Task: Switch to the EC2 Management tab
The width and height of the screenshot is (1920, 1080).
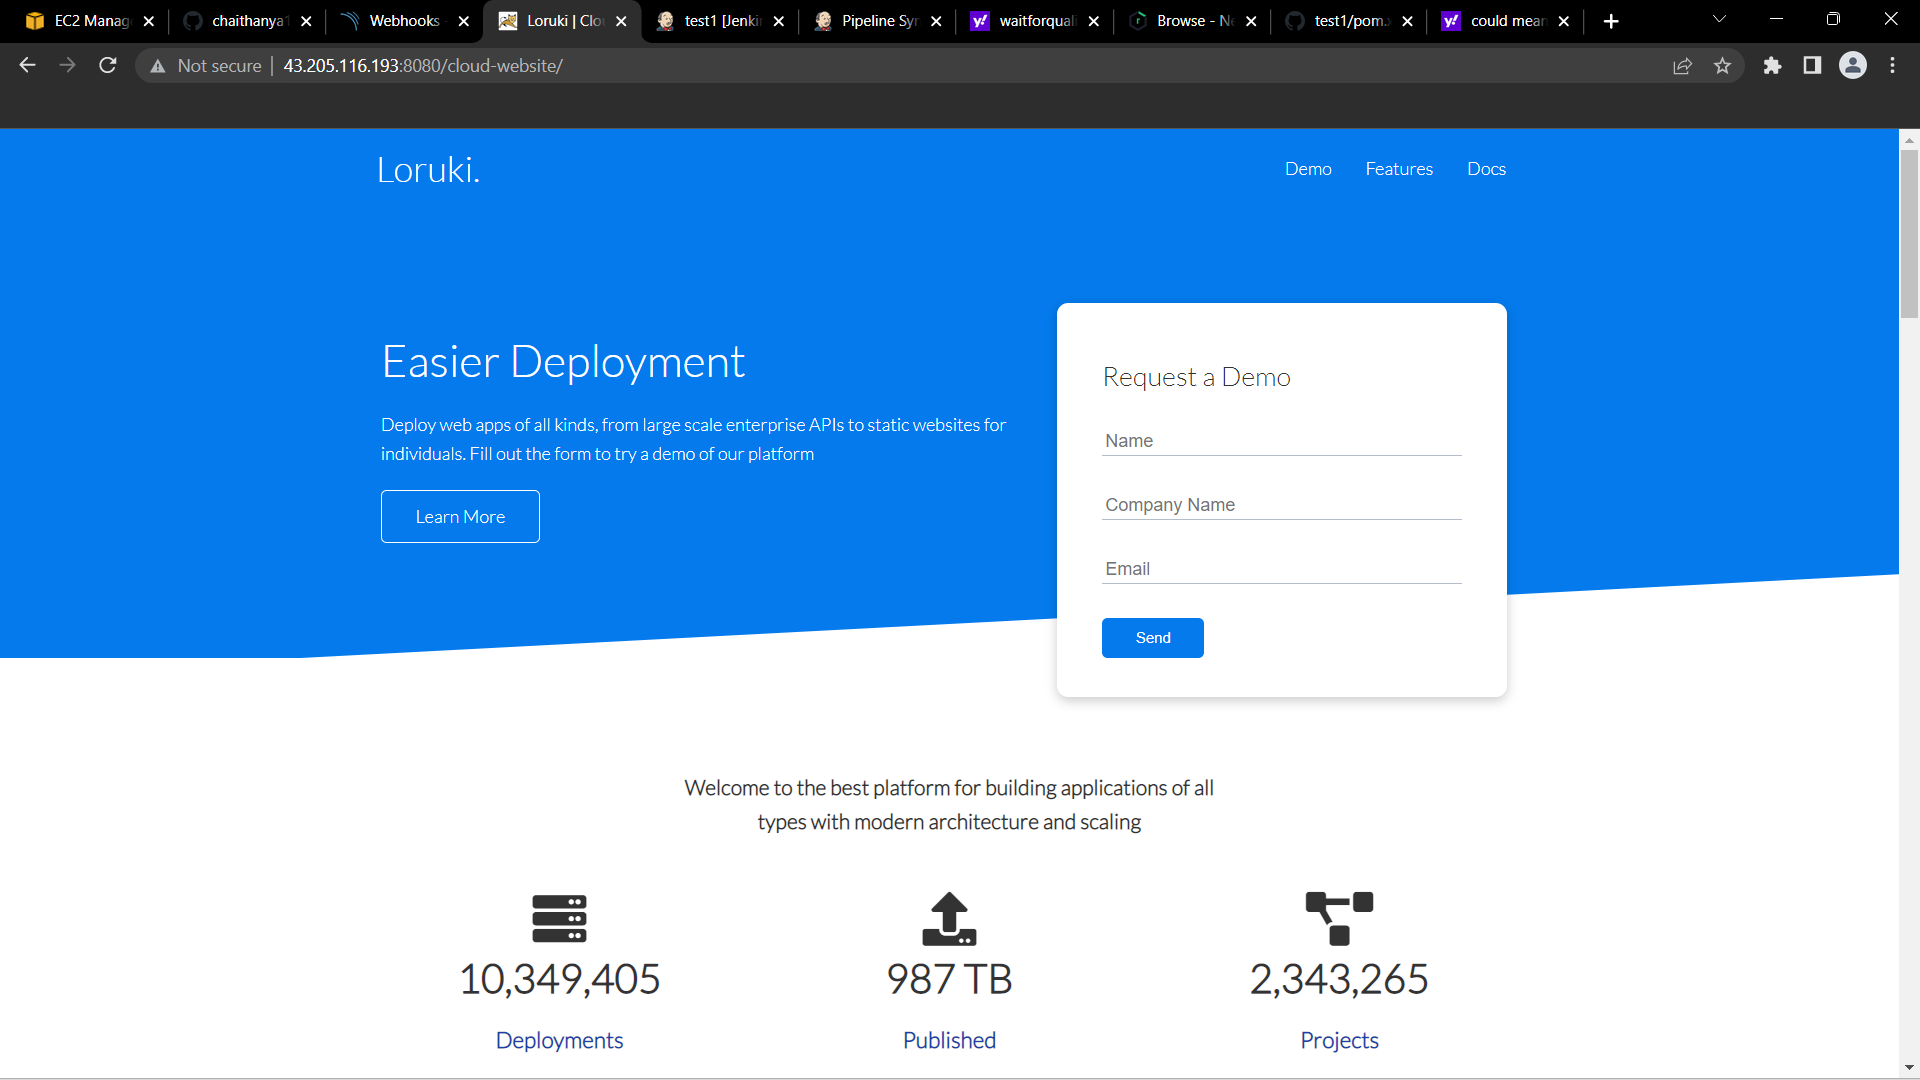Action: point(90,21)
